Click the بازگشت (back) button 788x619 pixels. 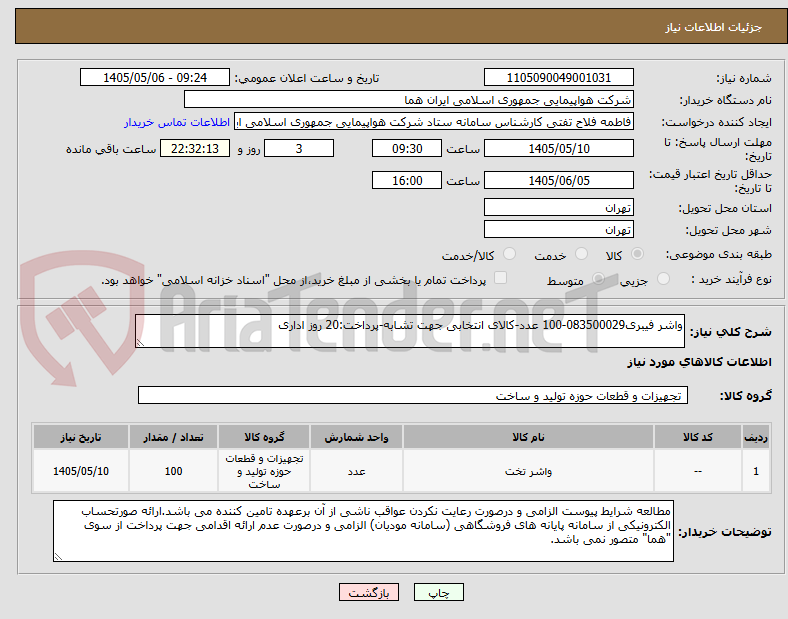click(369, 592)
